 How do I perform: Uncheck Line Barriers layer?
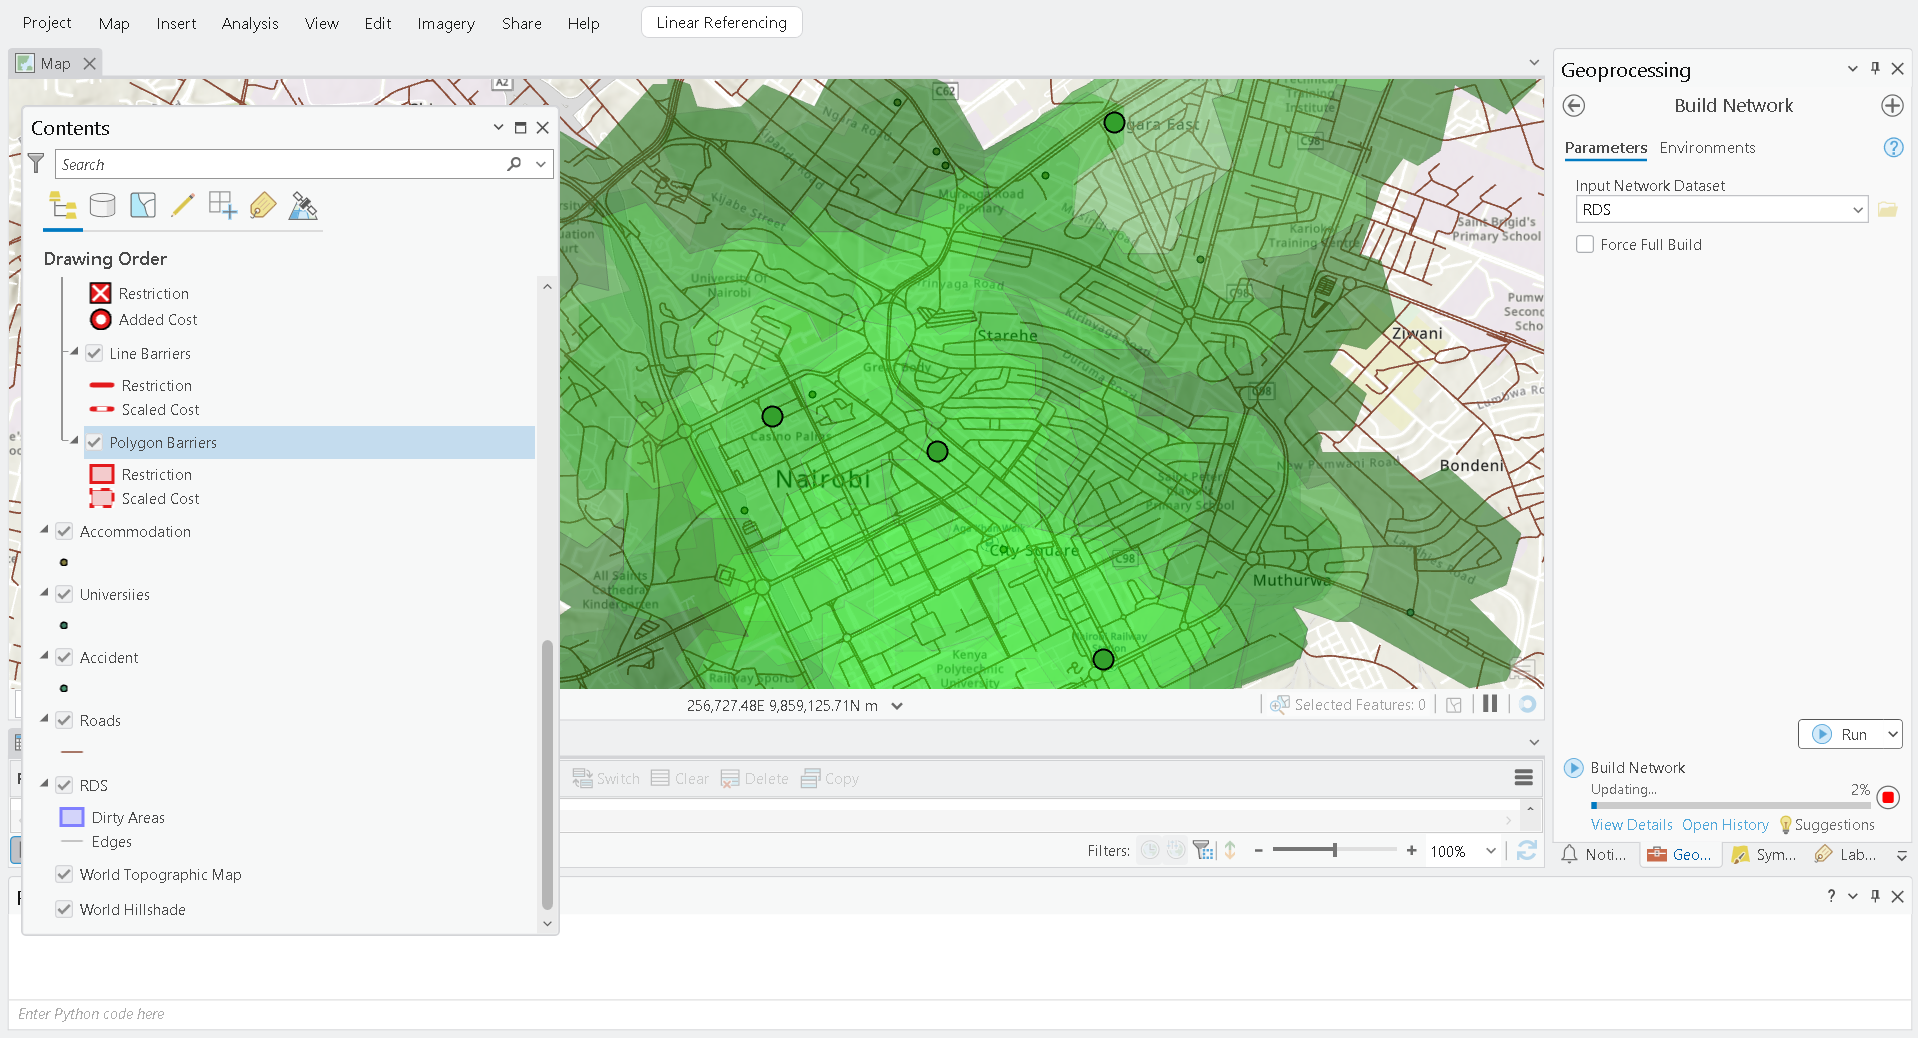coord(94,353)
